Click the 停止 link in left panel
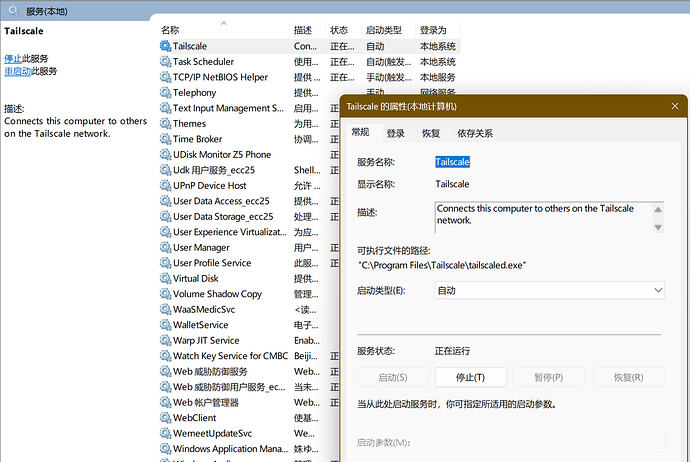Viewport: 690px width, 462px height. [x=13, y=59]
